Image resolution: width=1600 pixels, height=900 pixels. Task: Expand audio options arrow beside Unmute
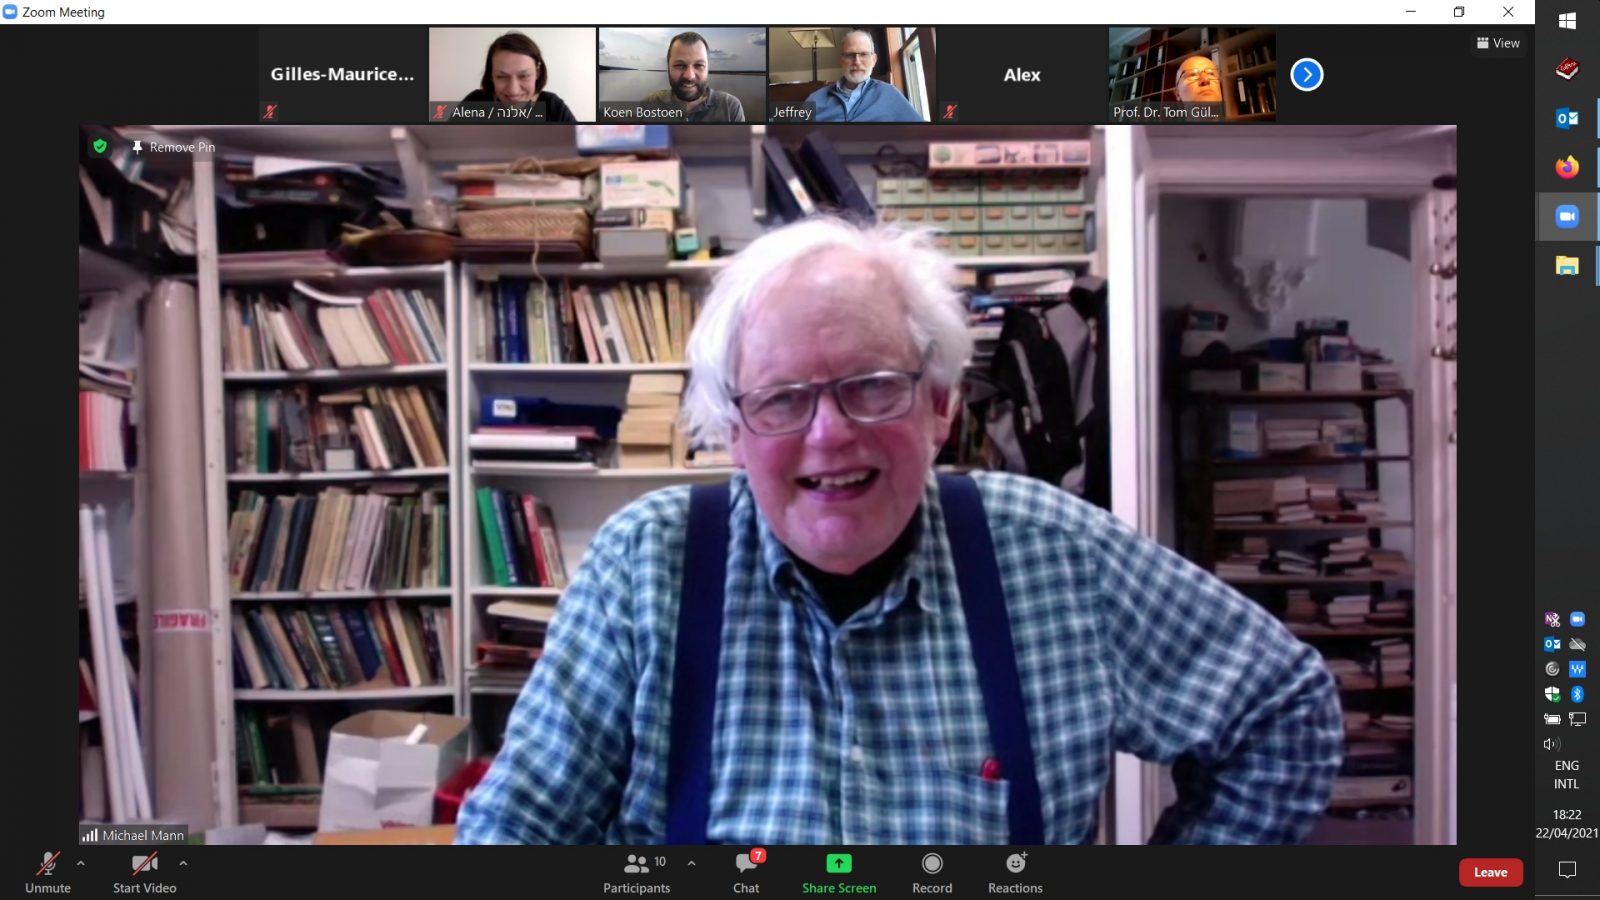pyautogui.click(x=81, y=862)
